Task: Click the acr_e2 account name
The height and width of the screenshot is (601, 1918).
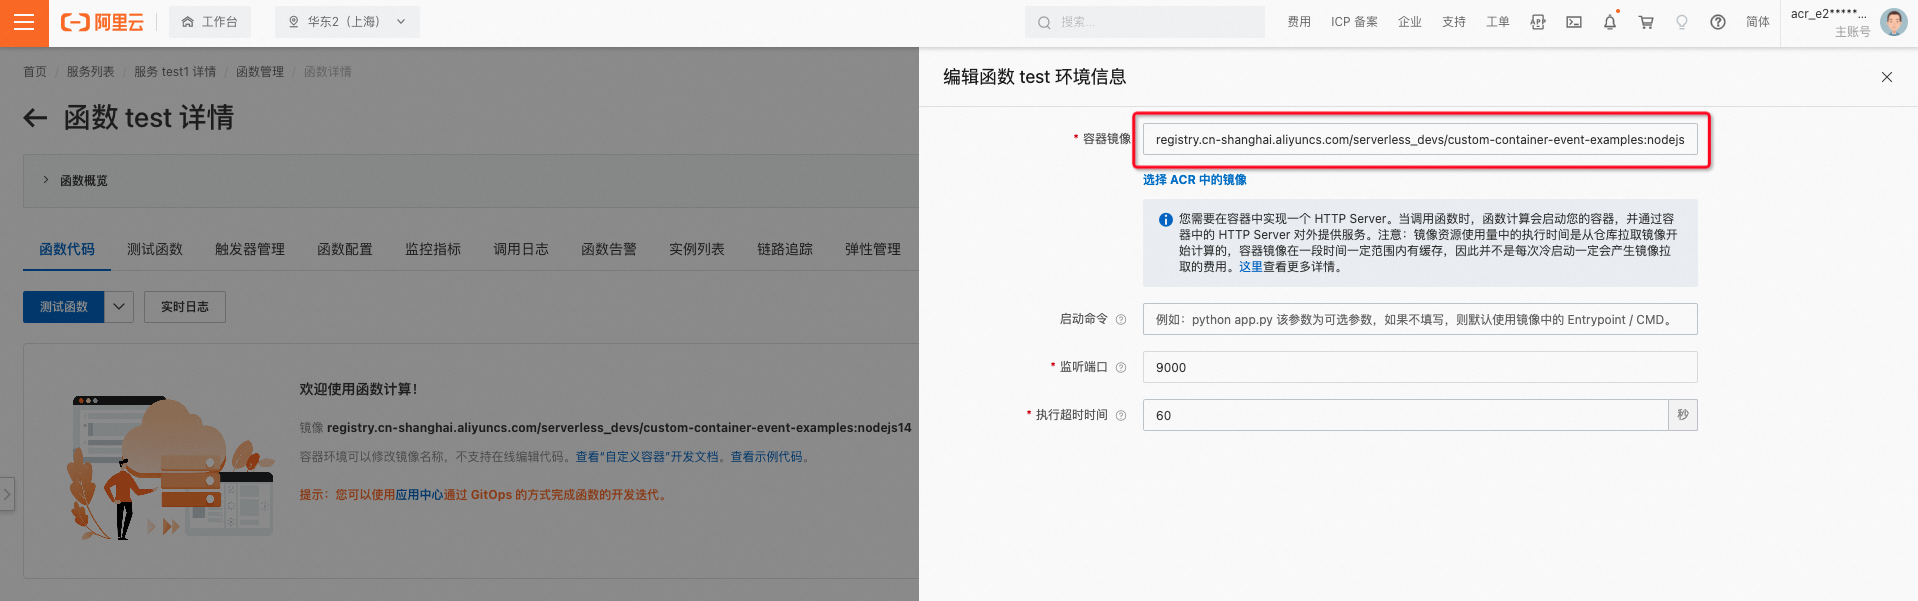Action: click(x=1829, y=14)
